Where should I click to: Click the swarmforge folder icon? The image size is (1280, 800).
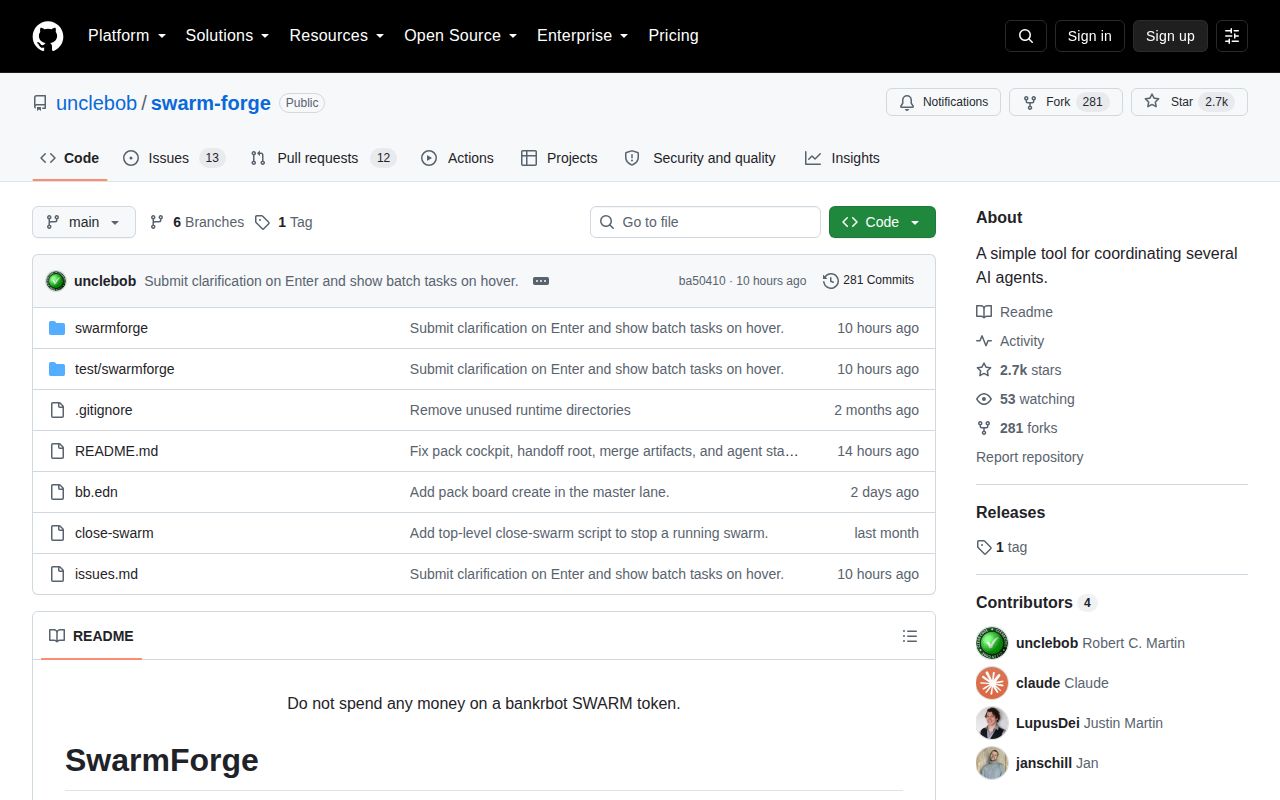(x=57, y=328)
